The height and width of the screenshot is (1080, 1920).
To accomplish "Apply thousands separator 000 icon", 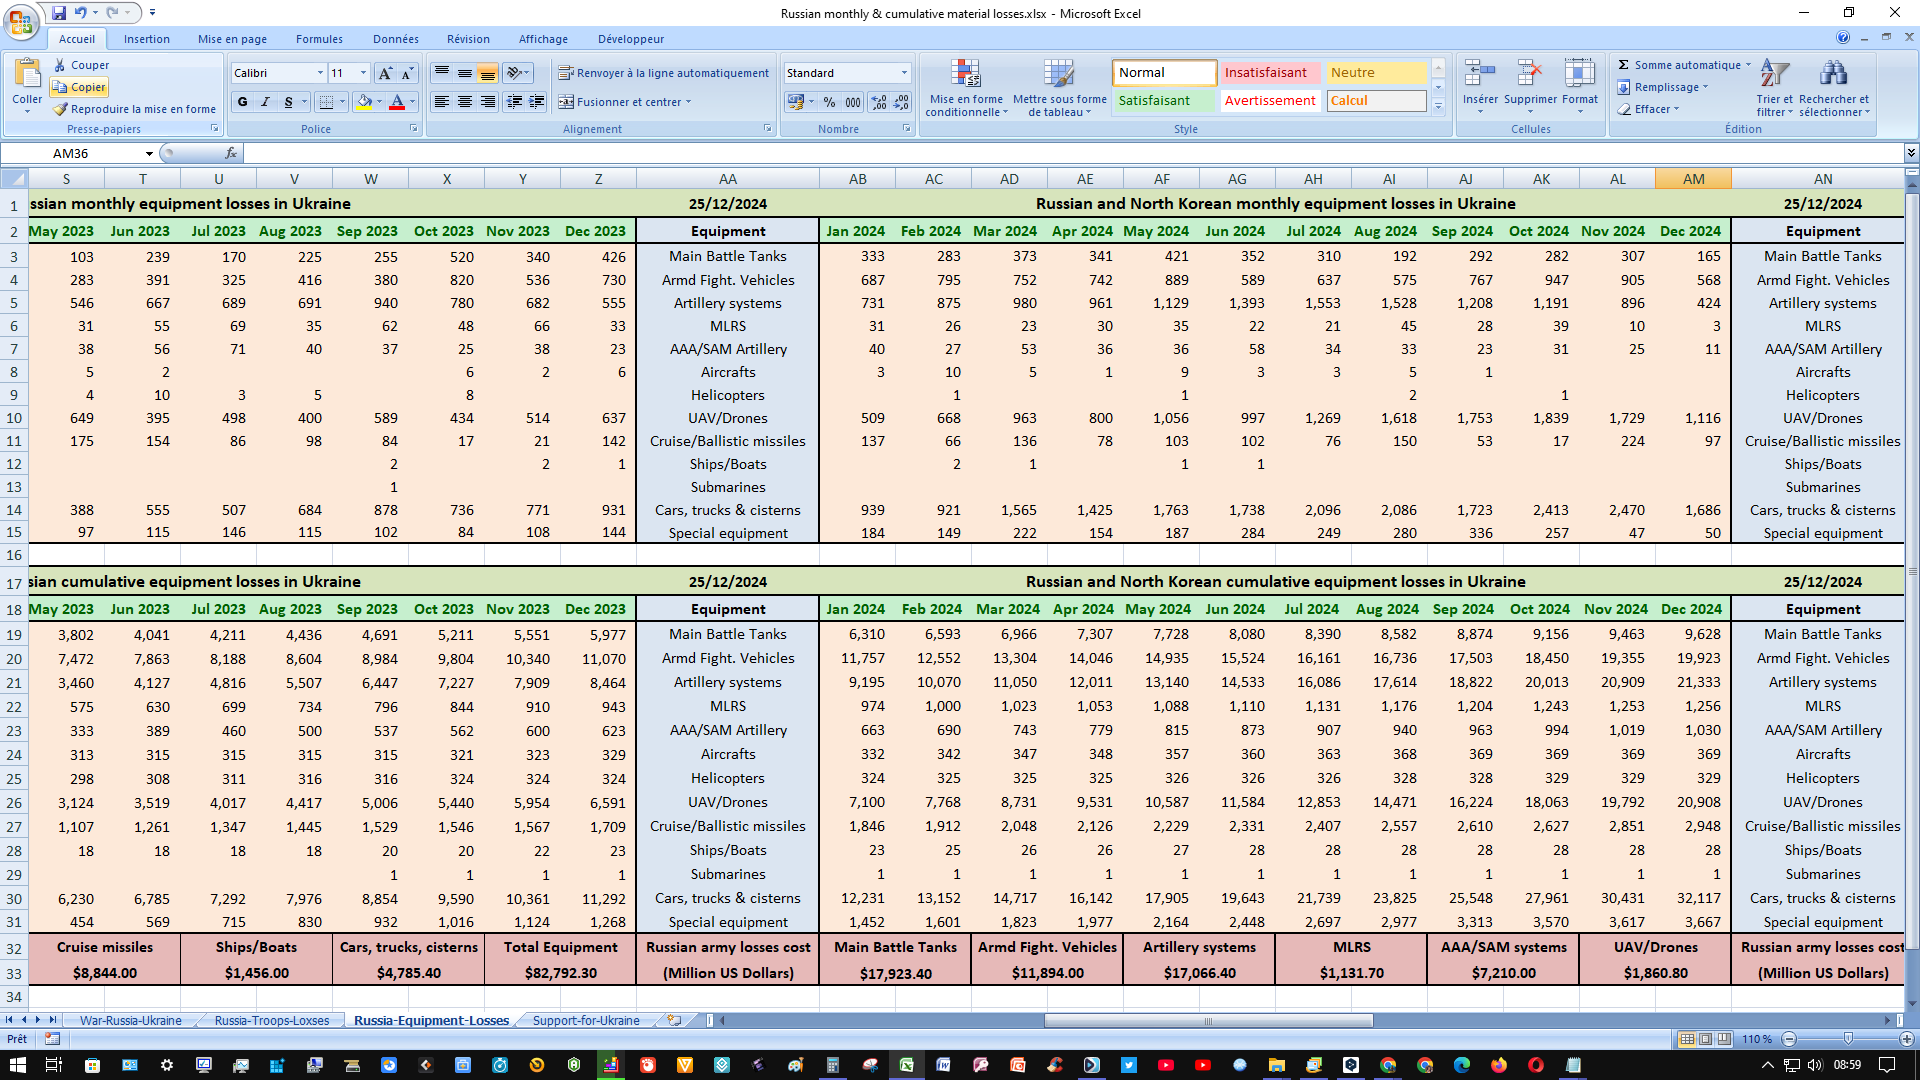I will [x=853, y=102].
